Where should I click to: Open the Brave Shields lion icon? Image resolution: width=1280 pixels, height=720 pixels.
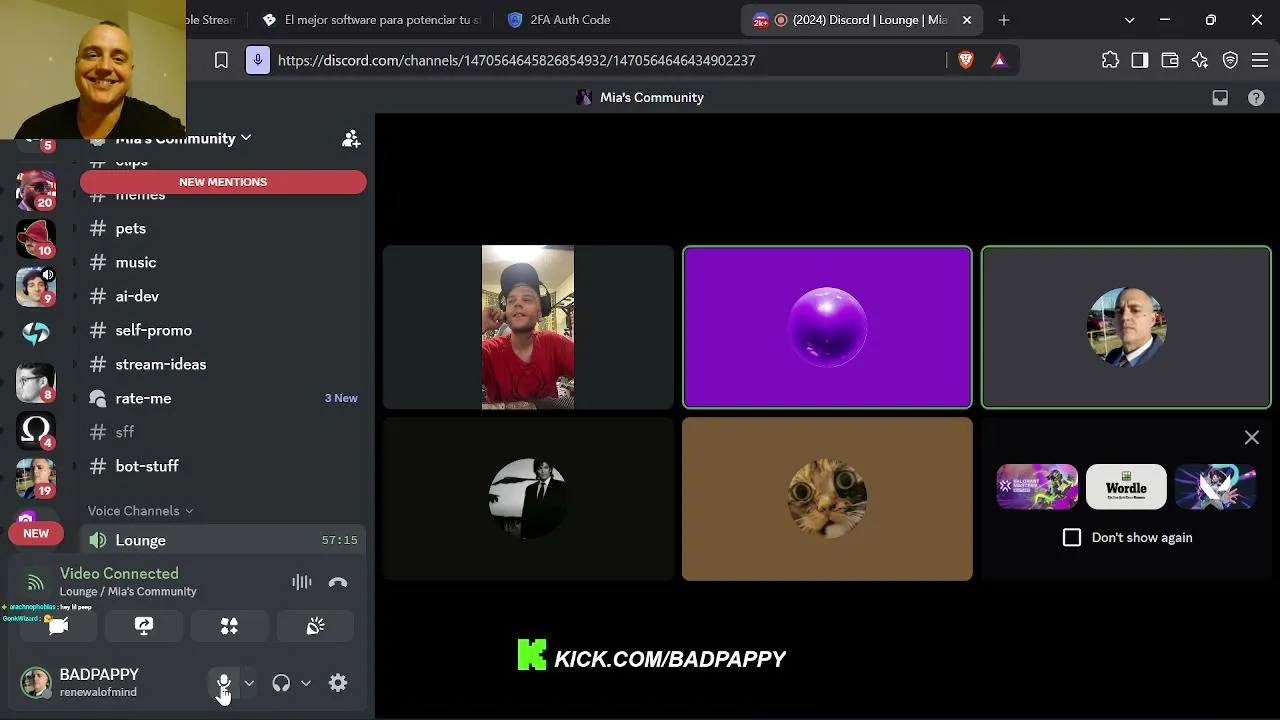(966, 60)
